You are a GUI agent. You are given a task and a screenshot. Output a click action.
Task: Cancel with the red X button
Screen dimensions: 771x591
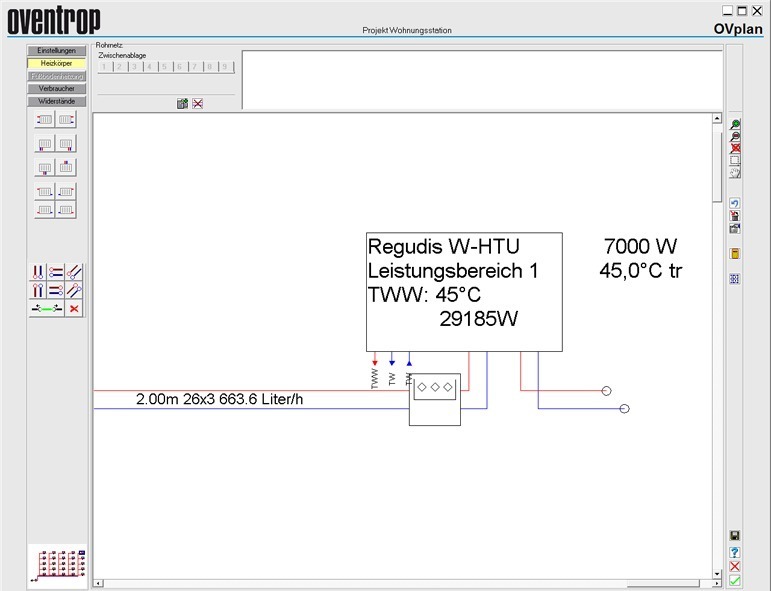735,566
